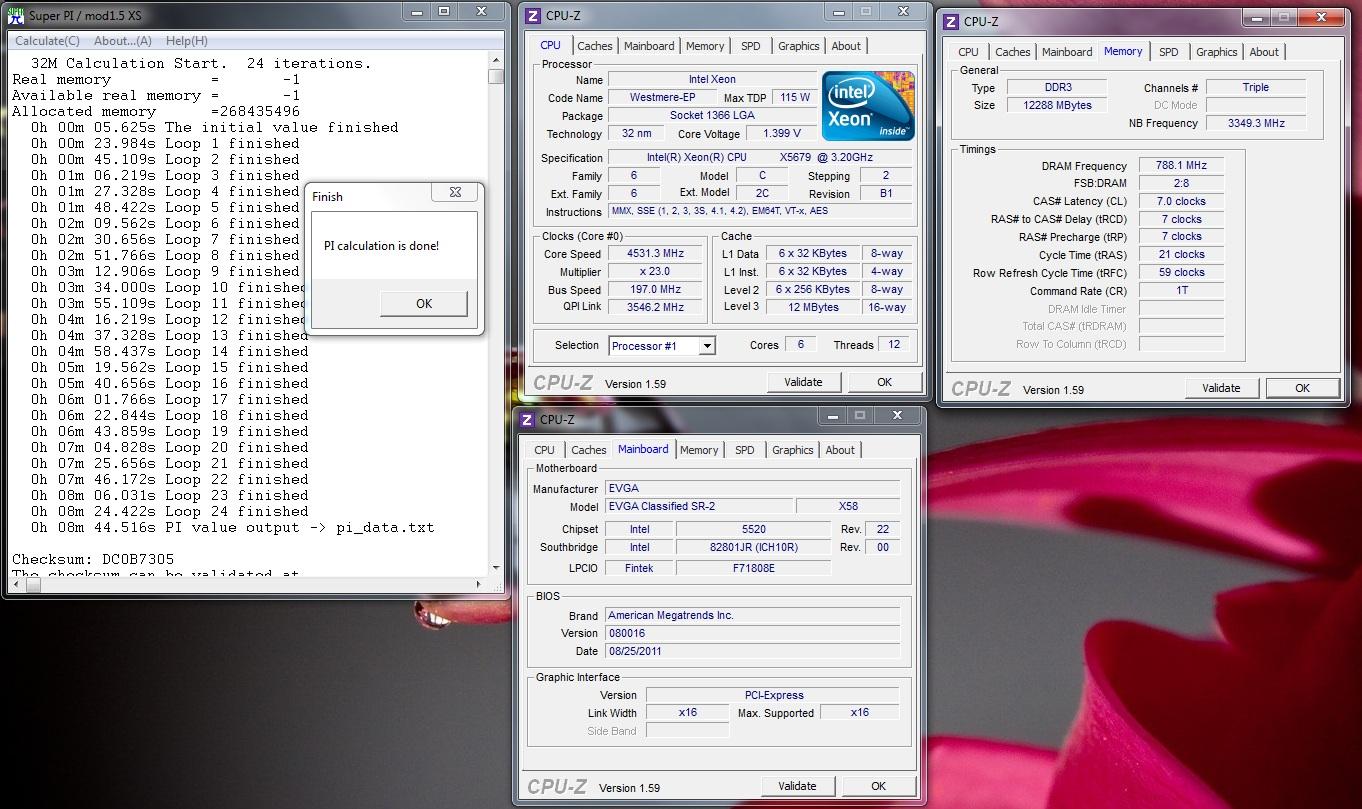Open About tab in the Mainboard window

tap(840, 450)
